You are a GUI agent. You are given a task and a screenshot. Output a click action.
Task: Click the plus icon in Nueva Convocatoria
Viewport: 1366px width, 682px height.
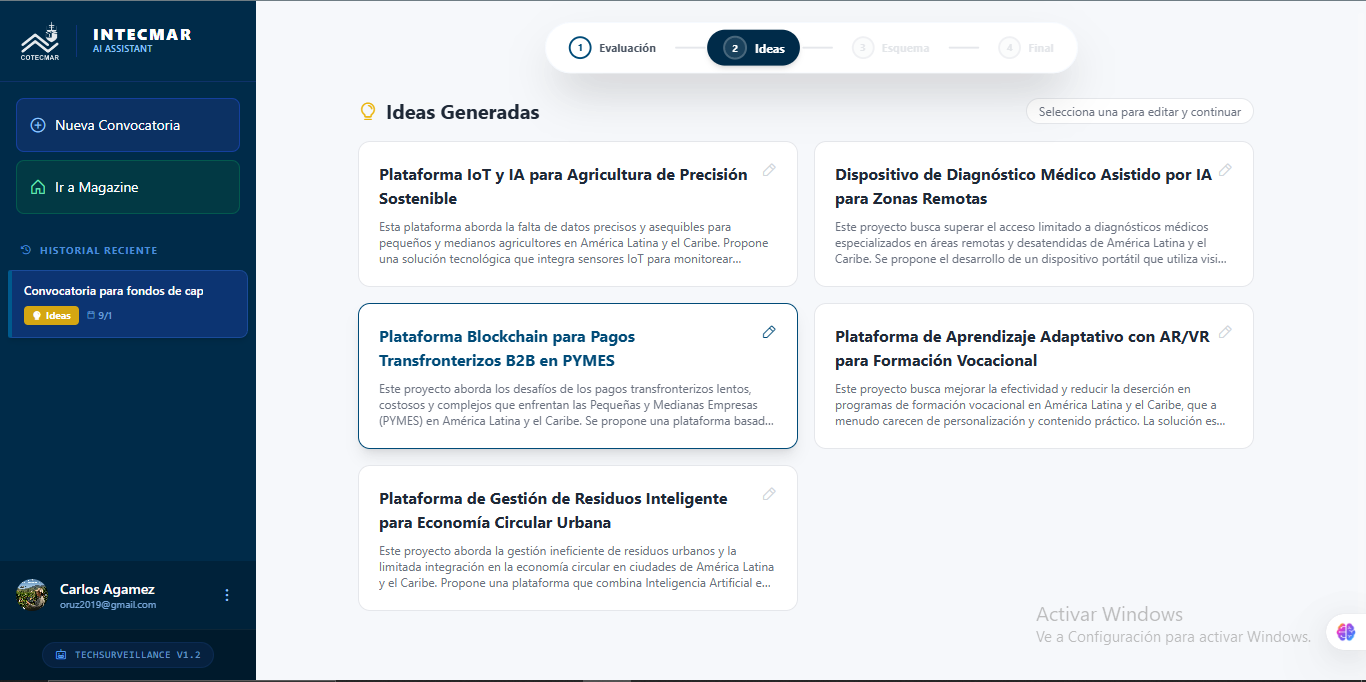tap(38, 125)
